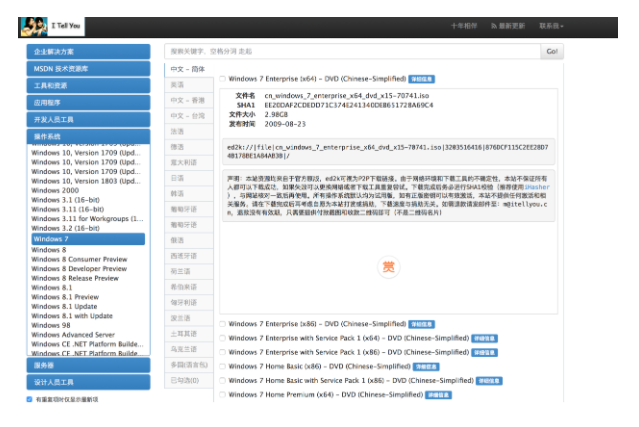Image resolution: width=639 pixels, height=427 pixels.
Task: Switch to the 希伯来语 language tab
Action: click(x=189, y=287)
